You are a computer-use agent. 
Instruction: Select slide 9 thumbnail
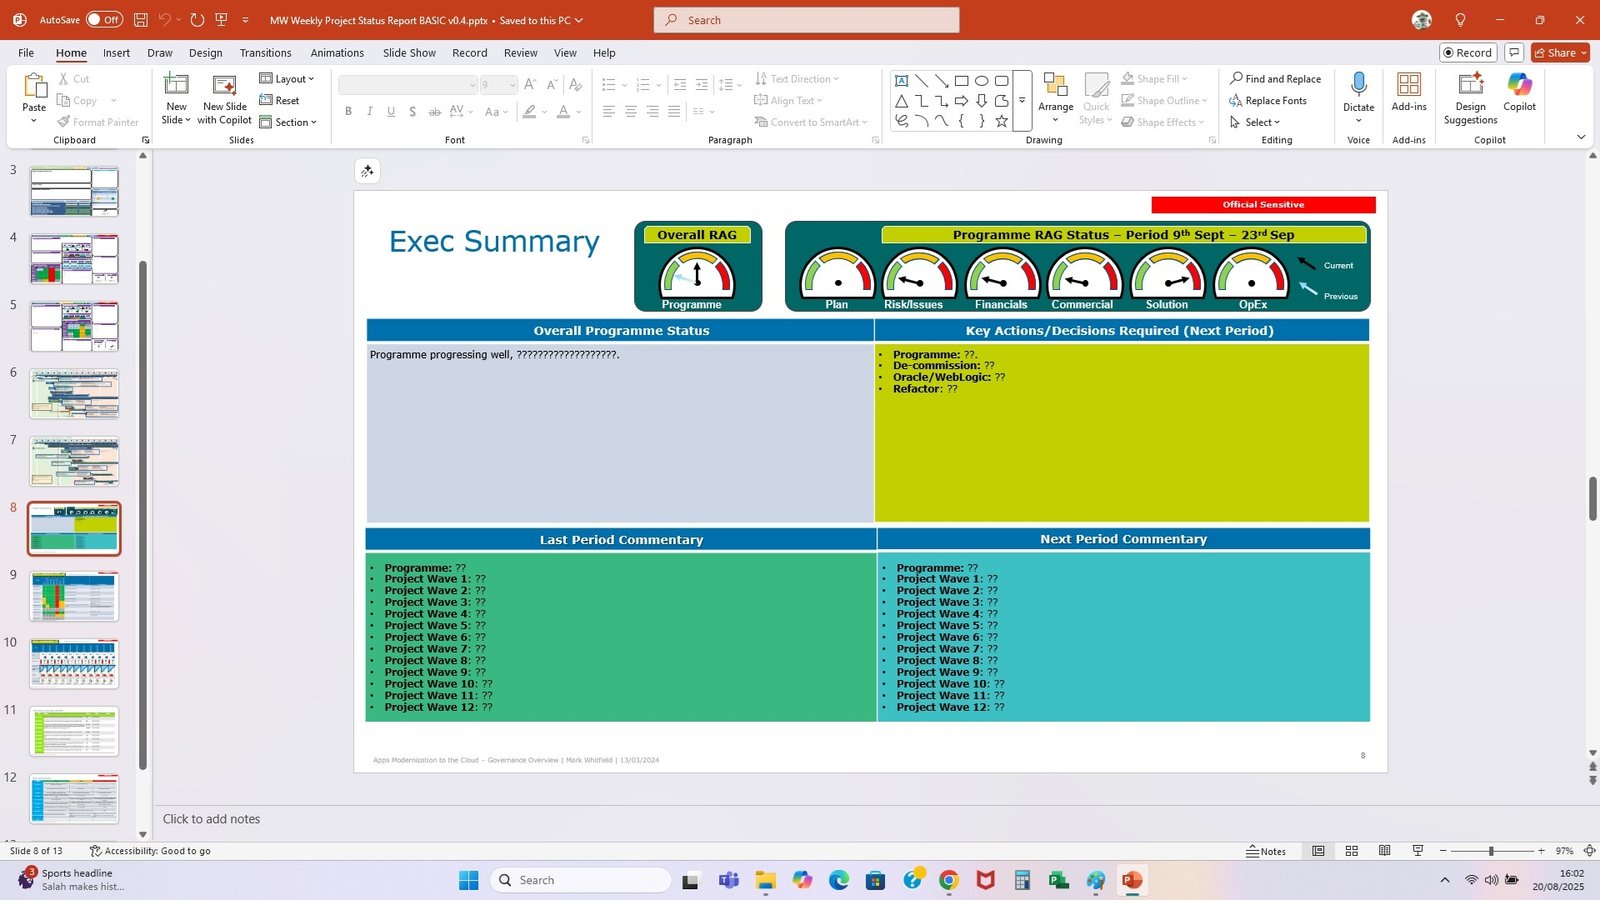click(x=74, y=596)
